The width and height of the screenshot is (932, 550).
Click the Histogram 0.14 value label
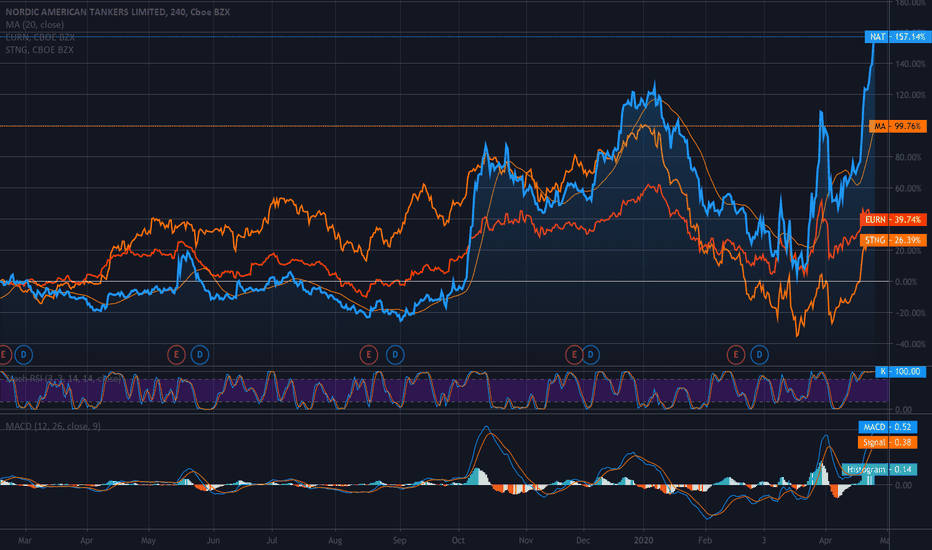coord(880,470)
